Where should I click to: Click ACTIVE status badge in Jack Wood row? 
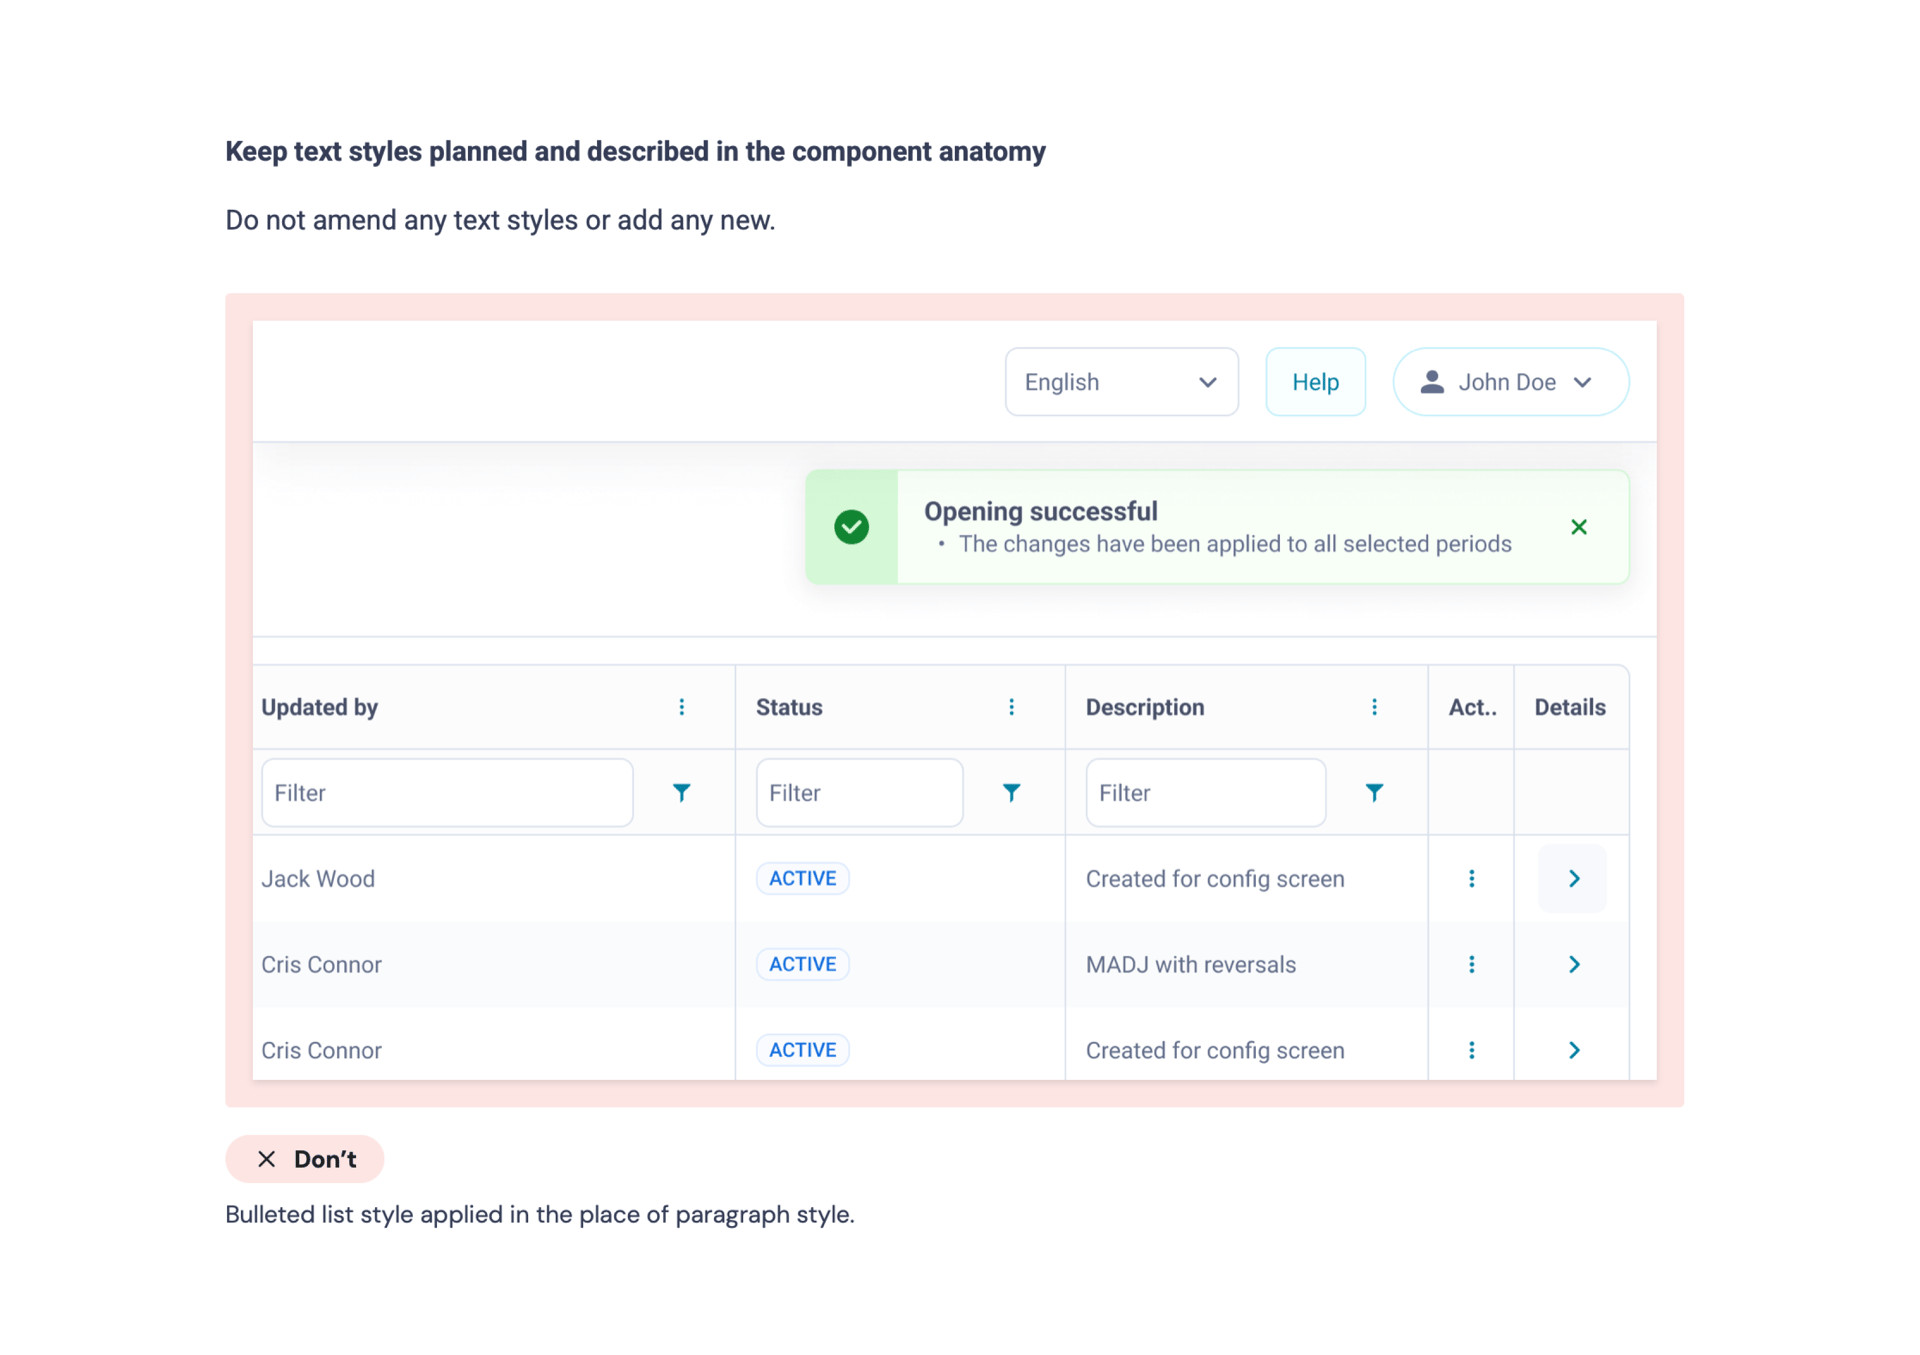802,878
